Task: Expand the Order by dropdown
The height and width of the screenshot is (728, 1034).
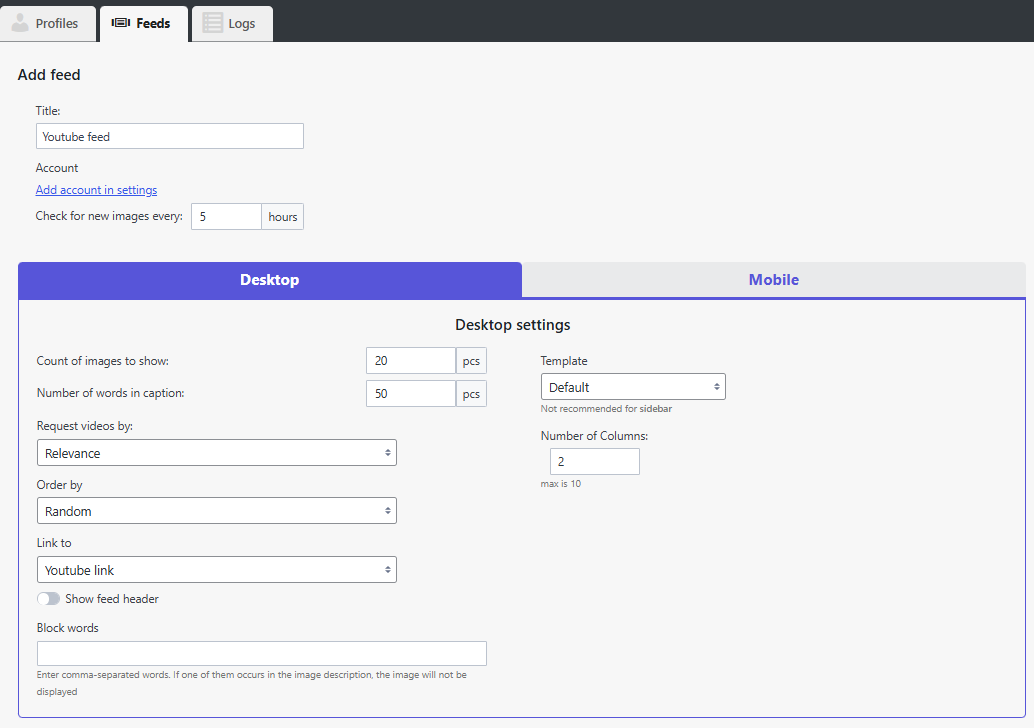Action: (216, 511)
